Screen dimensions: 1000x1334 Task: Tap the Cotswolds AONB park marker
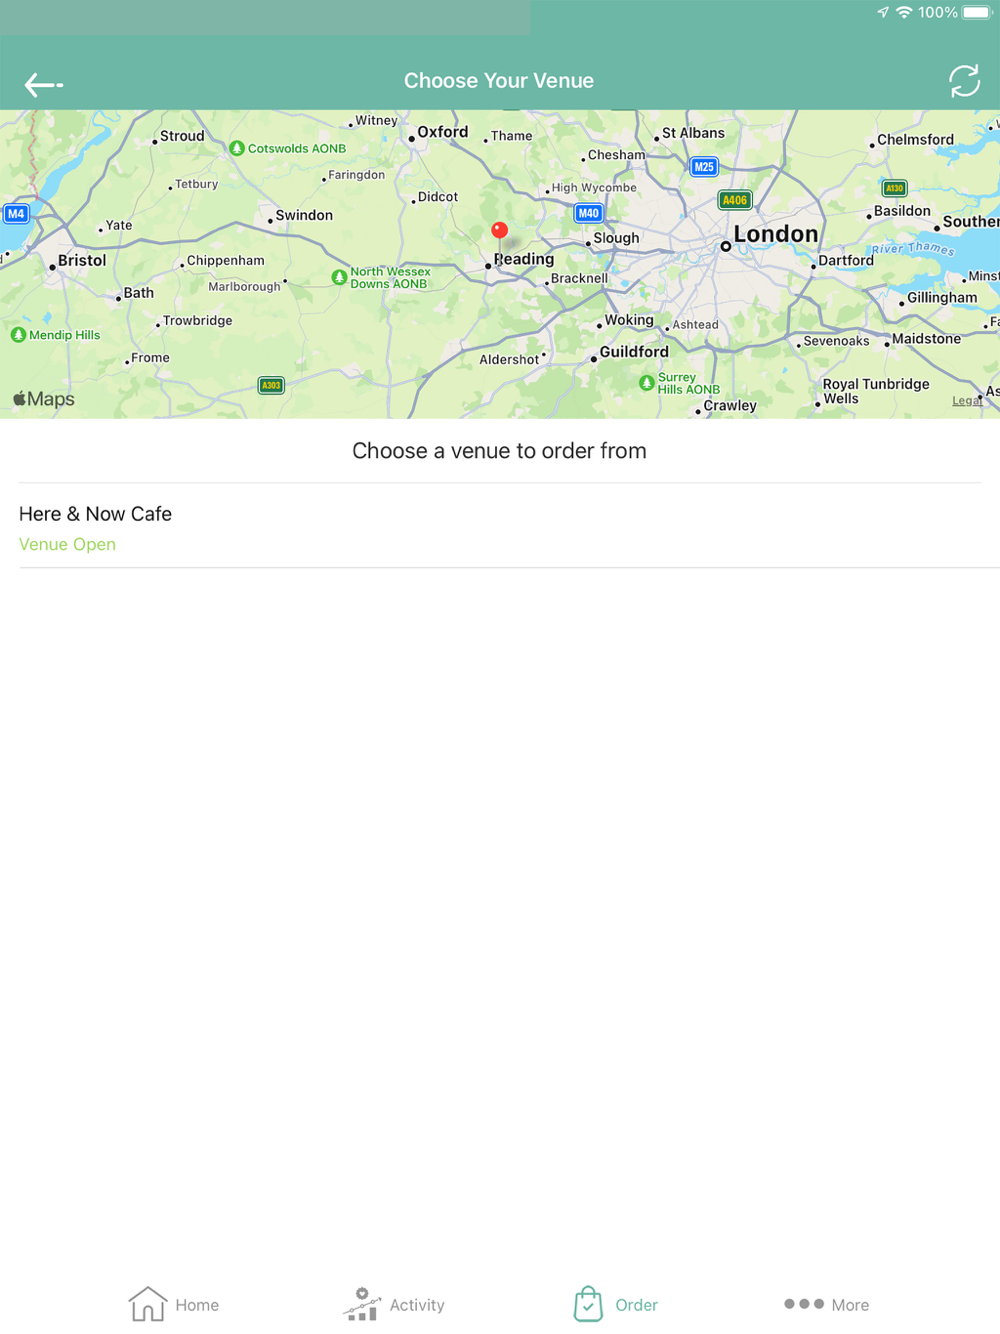[x=237, y=148]
